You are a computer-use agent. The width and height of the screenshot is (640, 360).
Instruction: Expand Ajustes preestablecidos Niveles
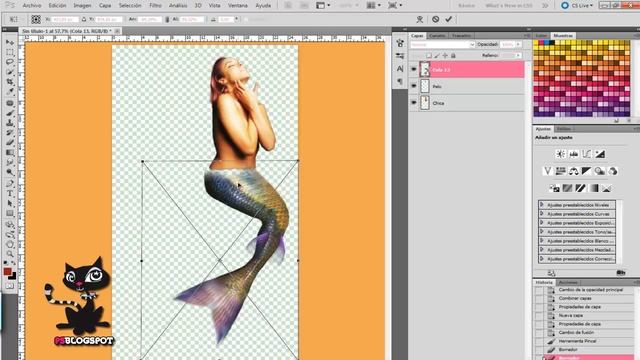542,205
